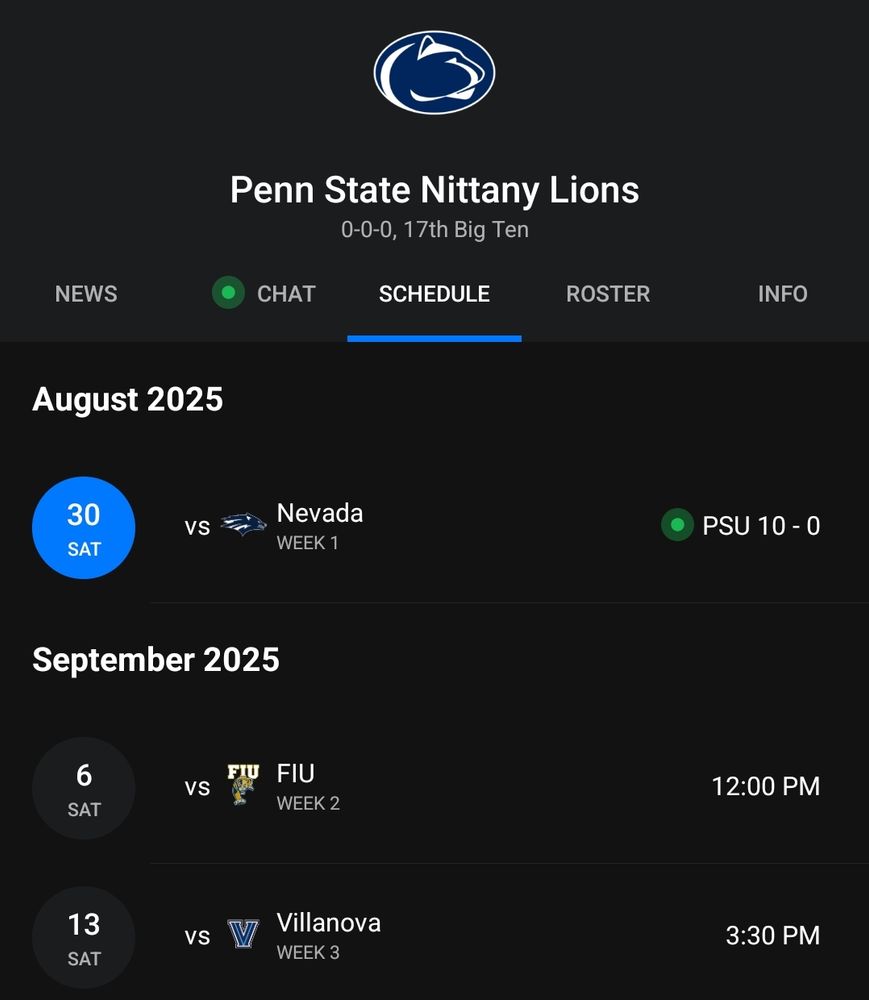This screenshot has width=869, height=1000.
Task: Switch to the CHAT tab
Action: tap(286, 294)
